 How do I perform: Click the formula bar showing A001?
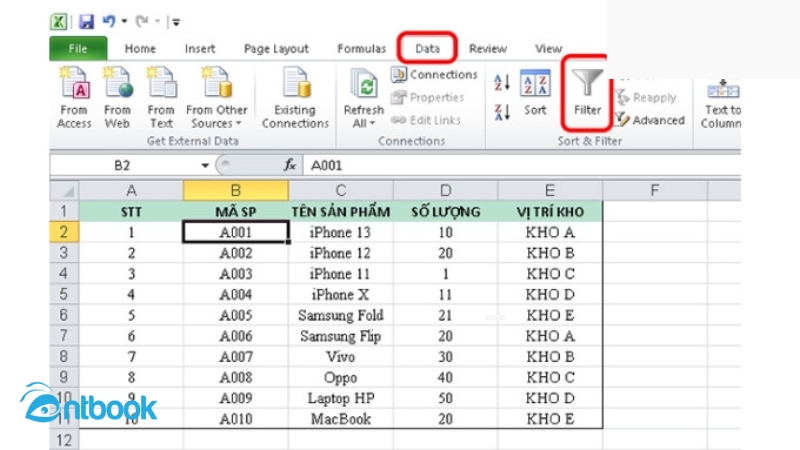[520, 165]
